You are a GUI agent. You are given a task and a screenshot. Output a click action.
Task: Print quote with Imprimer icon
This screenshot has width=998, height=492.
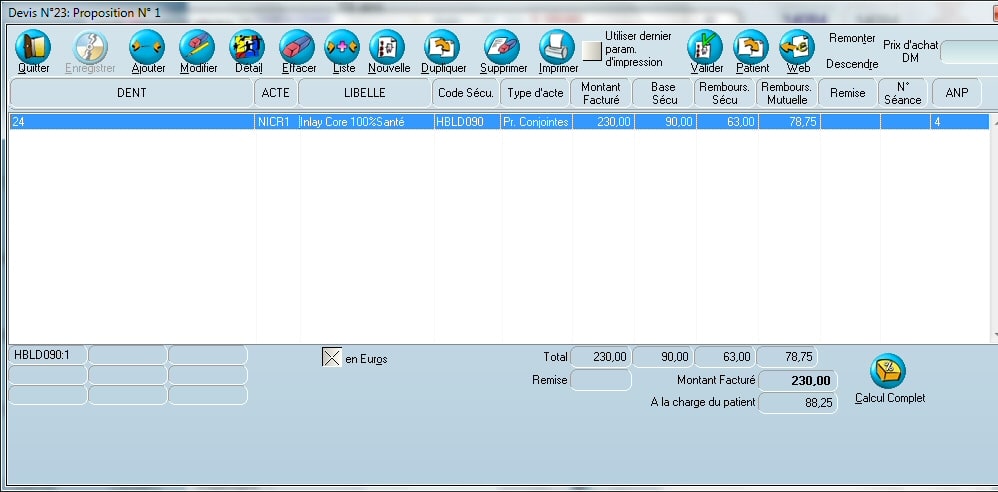click(x=557, y=47)
